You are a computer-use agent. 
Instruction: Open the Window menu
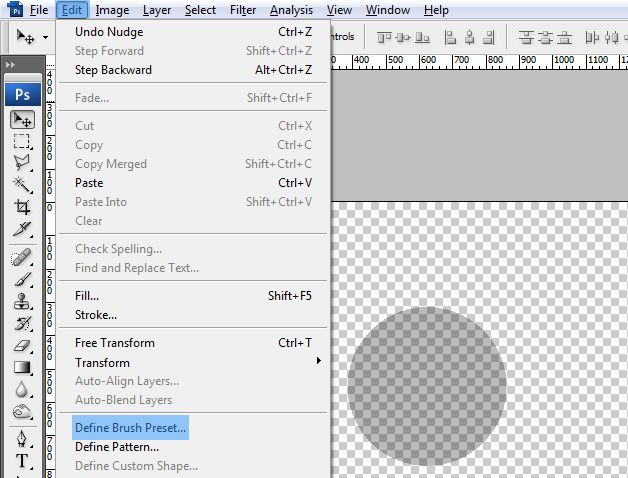click(x=388, y=10)
